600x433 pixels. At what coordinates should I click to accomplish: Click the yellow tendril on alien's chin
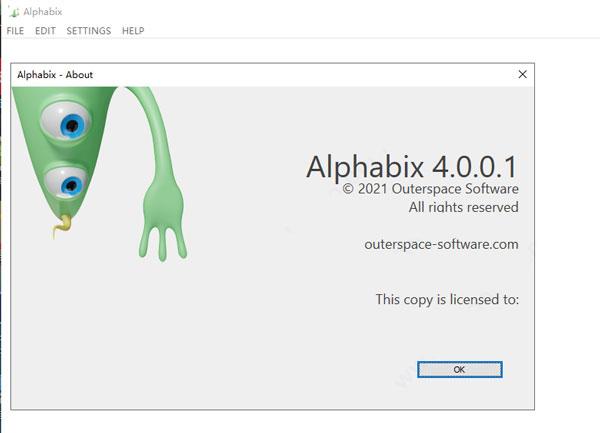(62, 225)
